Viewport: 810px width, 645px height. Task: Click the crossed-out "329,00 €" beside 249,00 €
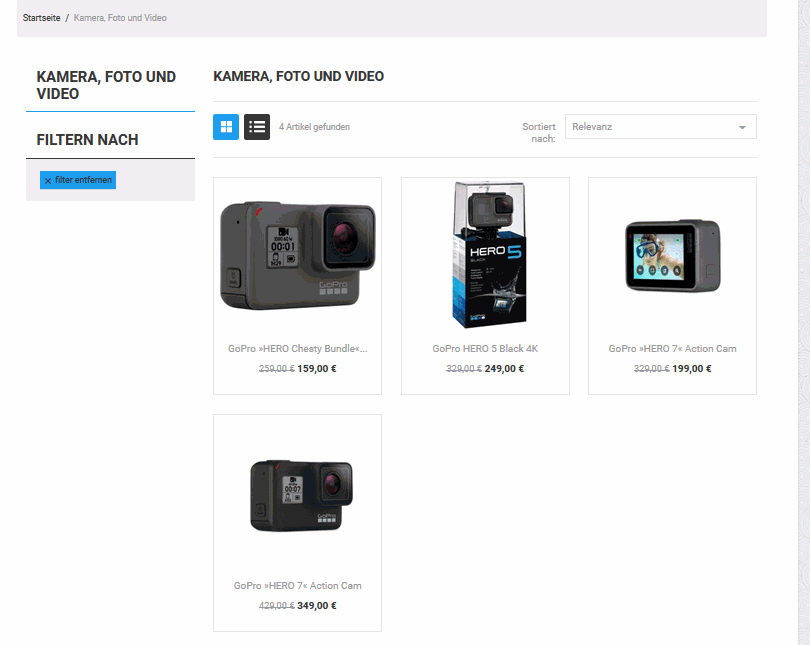pyautogui.click(x=464, y=369)
